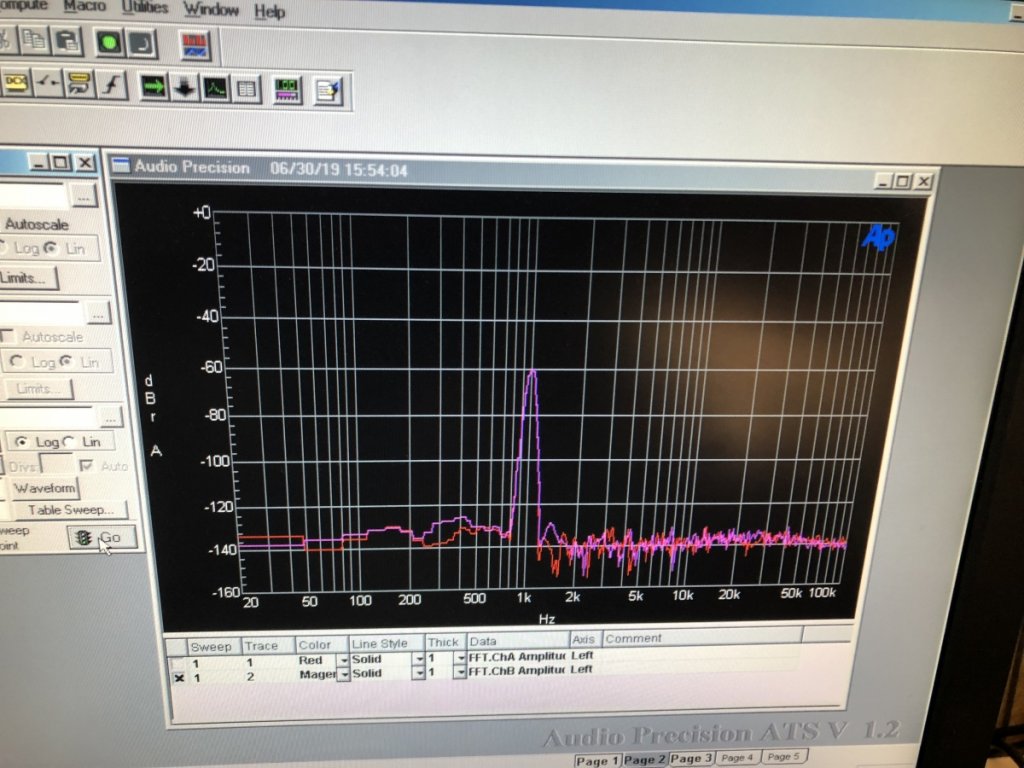Viewport: 1024px width, 768px height.
Task: Open the Line Style dropdown for trace 1
Action: 419,658
